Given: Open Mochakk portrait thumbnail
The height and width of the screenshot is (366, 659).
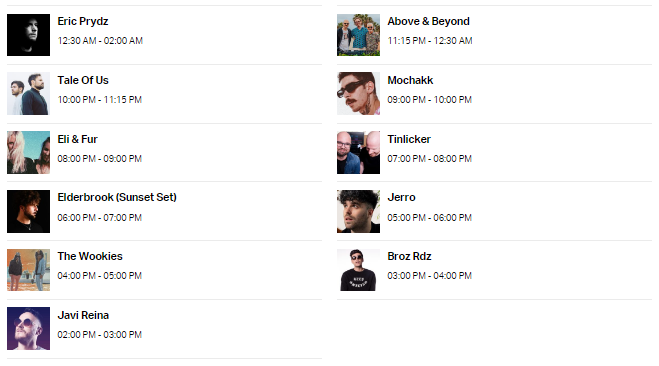Looking at the screenshot, I should click(x=358, y=94).
